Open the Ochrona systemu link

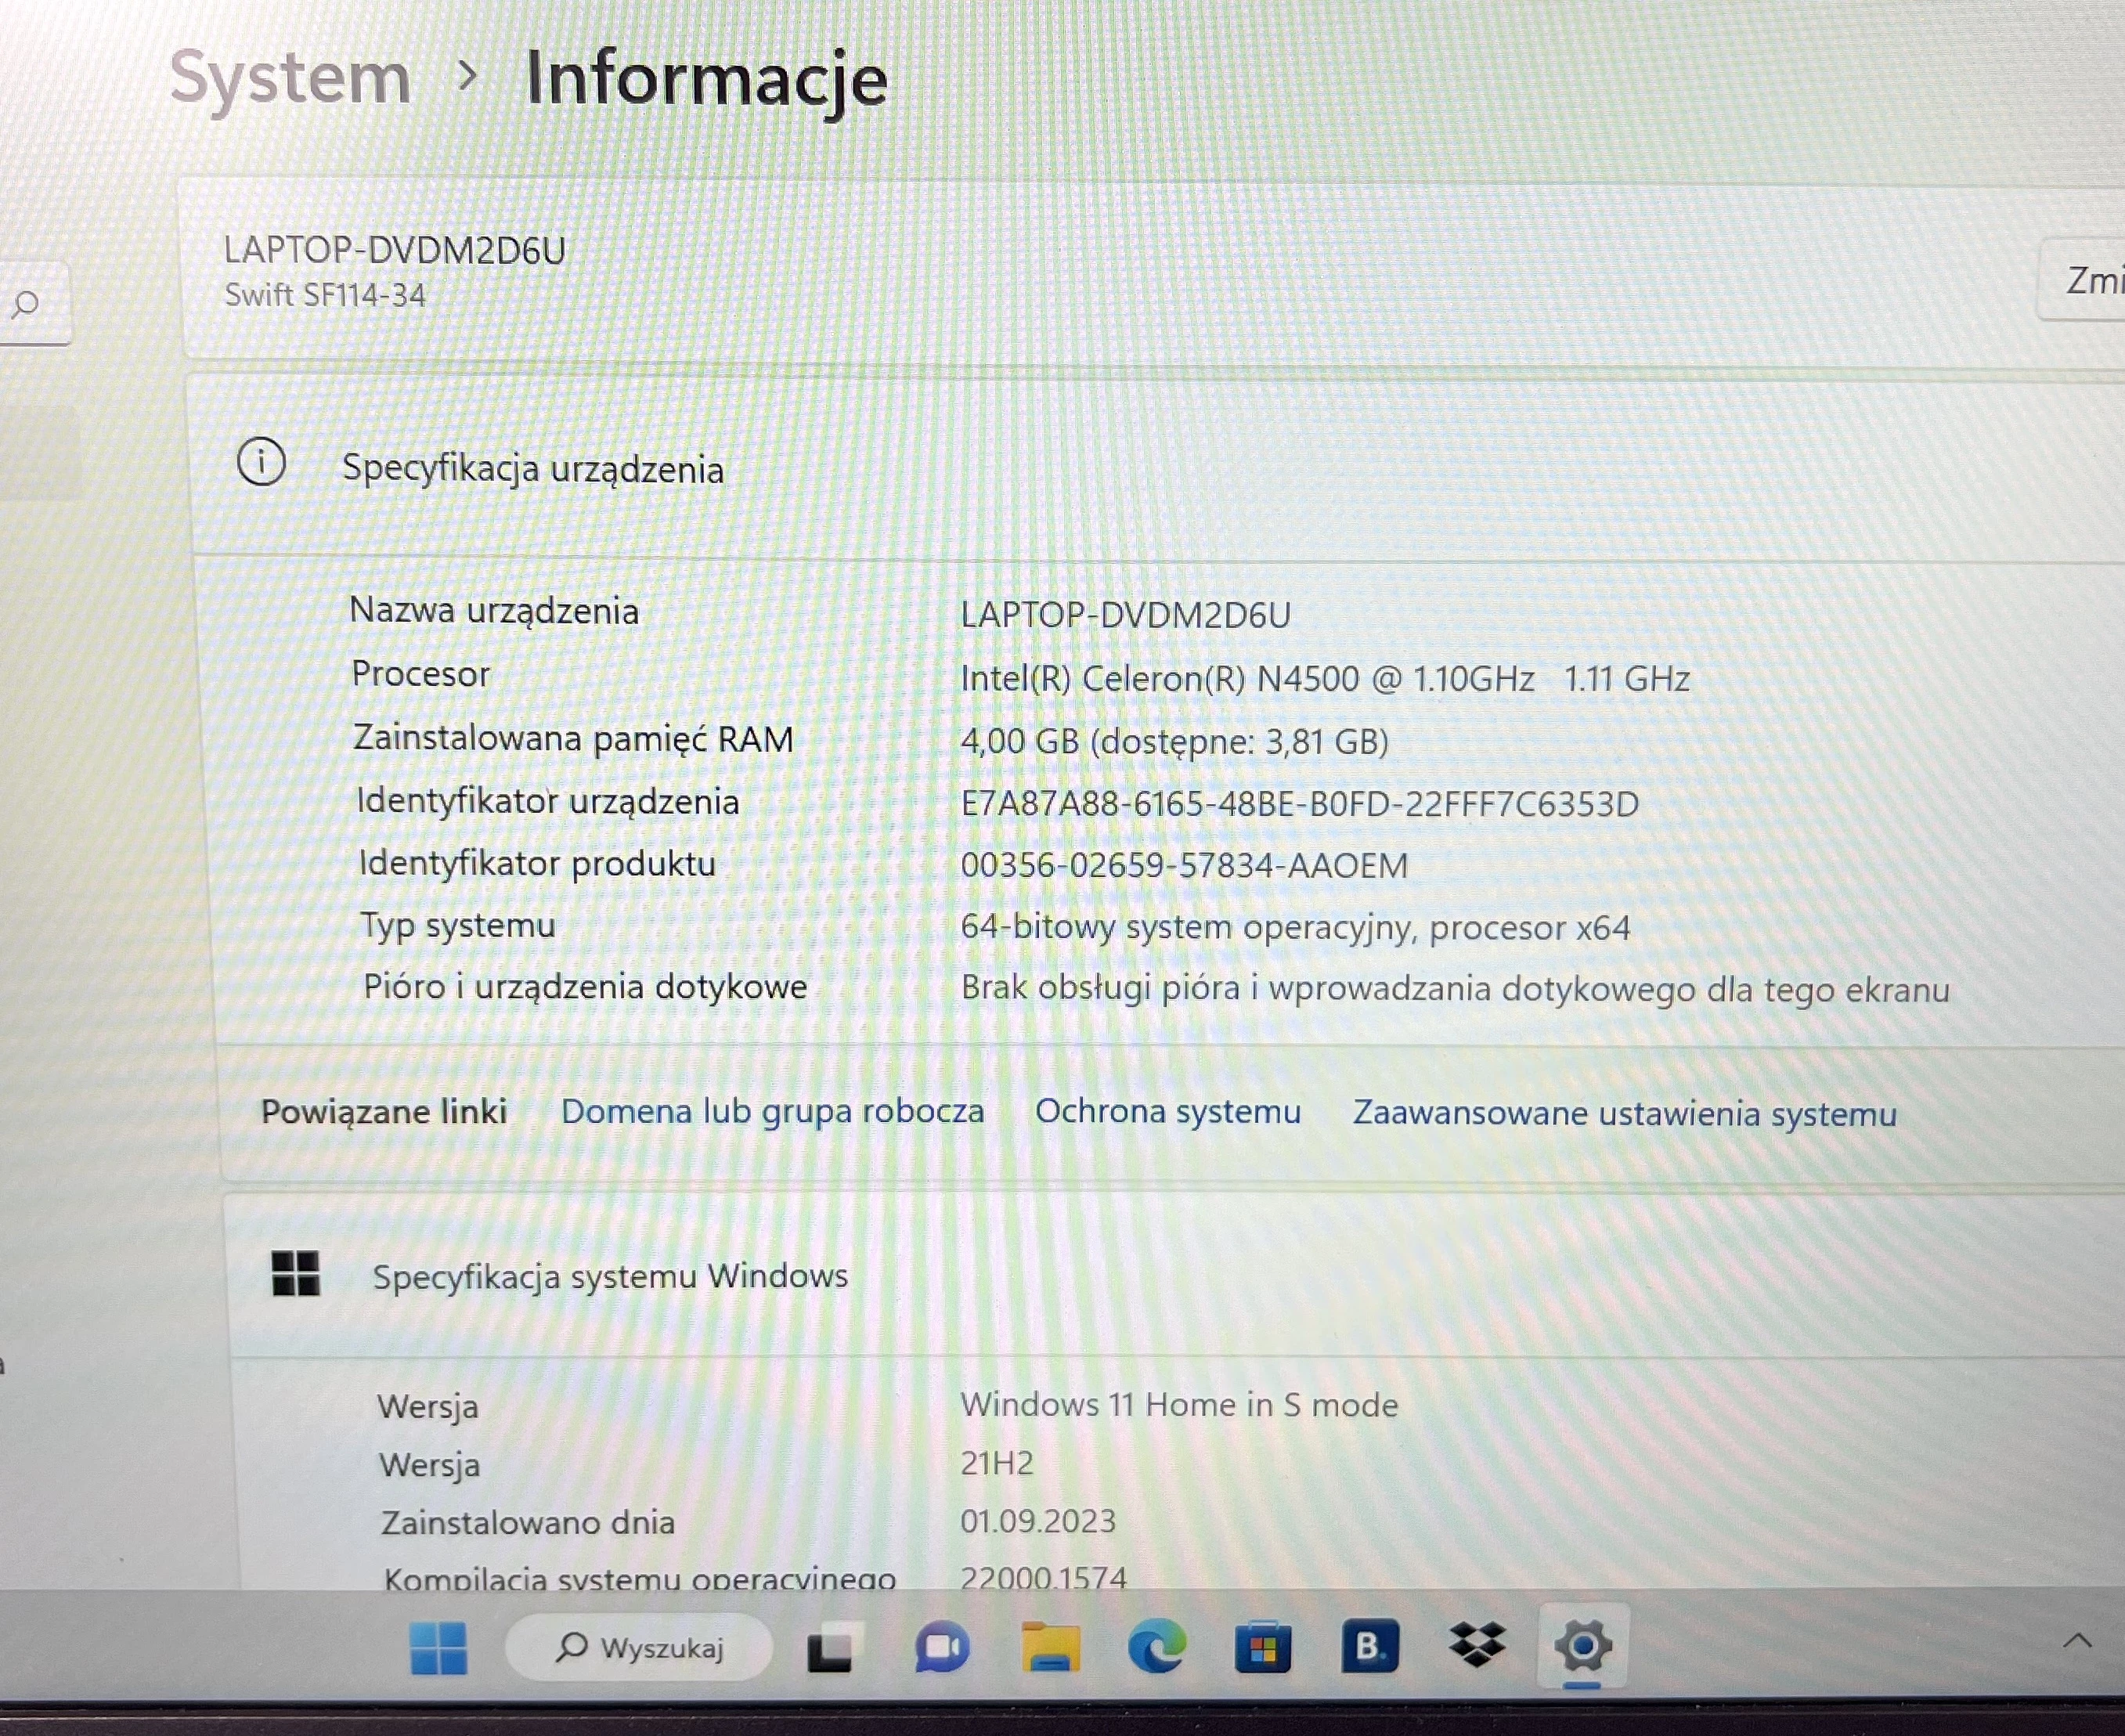pos(1168,1111)
